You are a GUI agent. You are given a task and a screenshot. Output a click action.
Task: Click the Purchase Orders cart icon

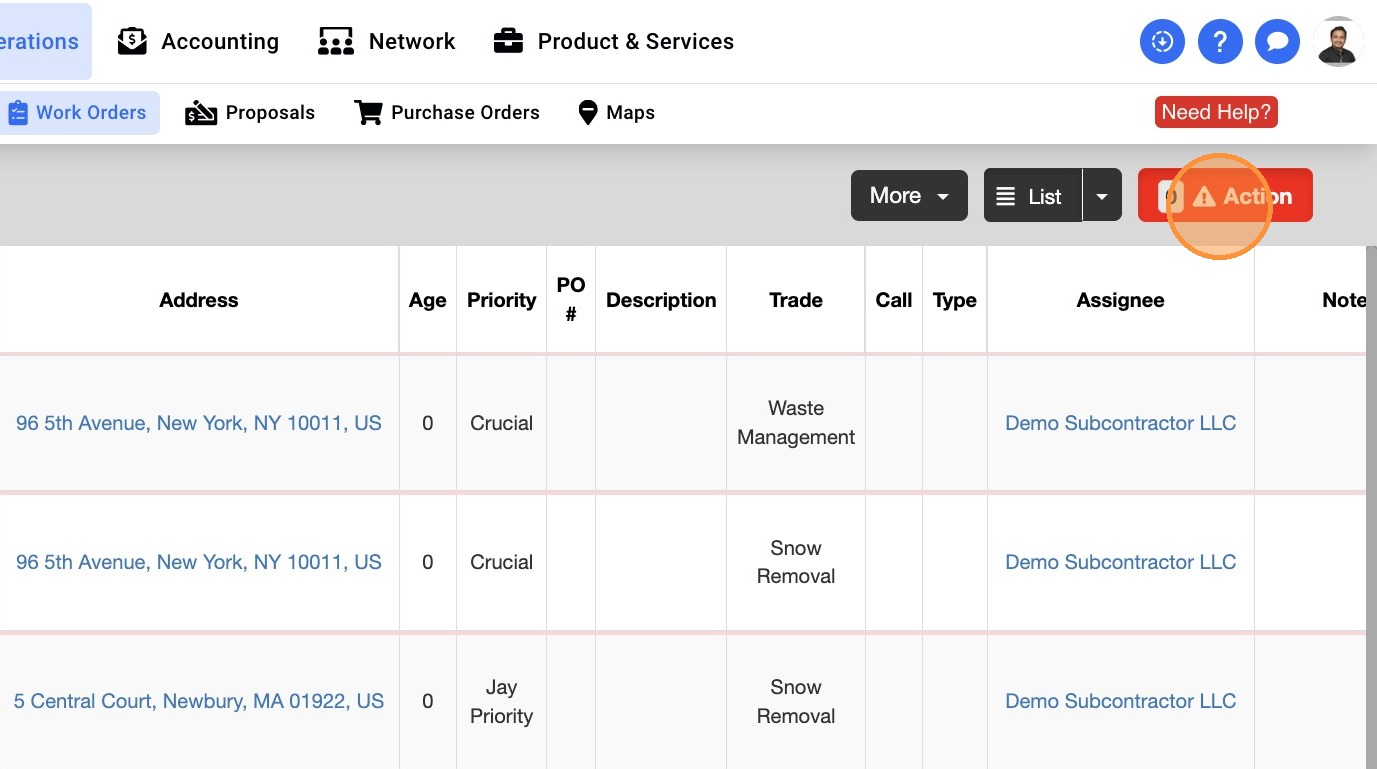(x=368, y=113)
